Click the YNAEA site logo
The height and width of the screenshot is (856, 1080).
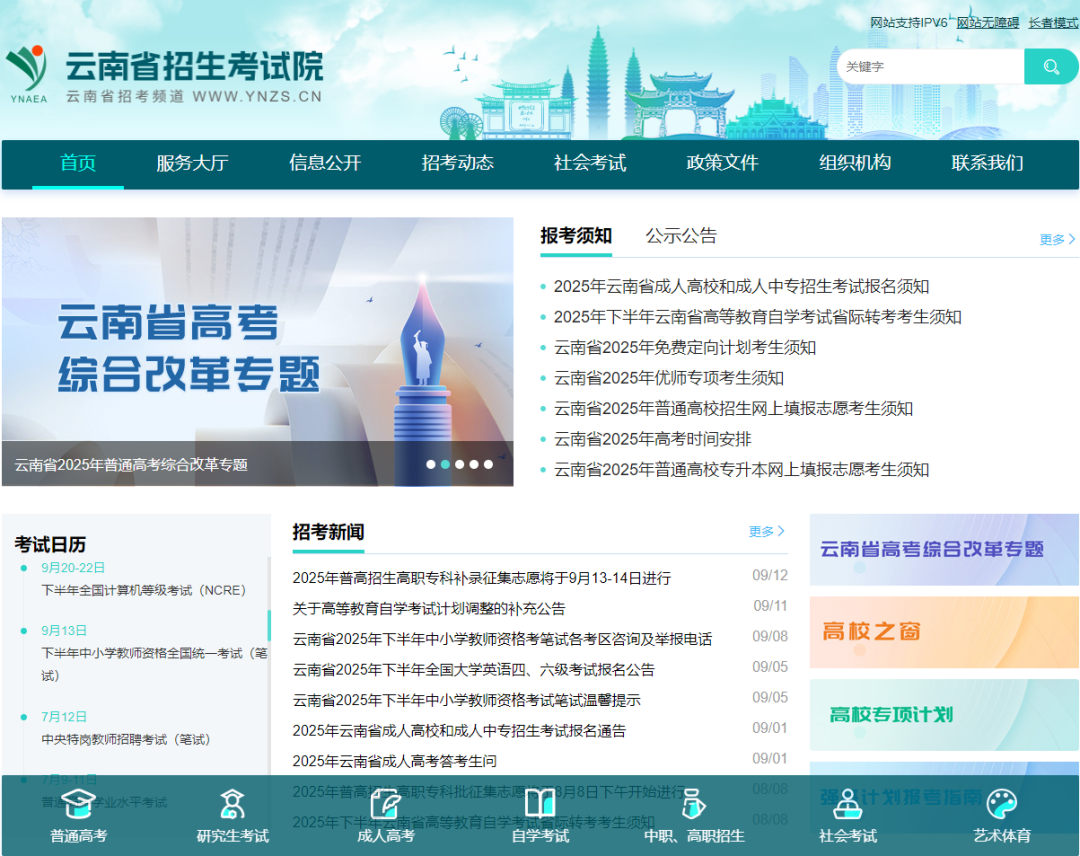pos(28,74)
